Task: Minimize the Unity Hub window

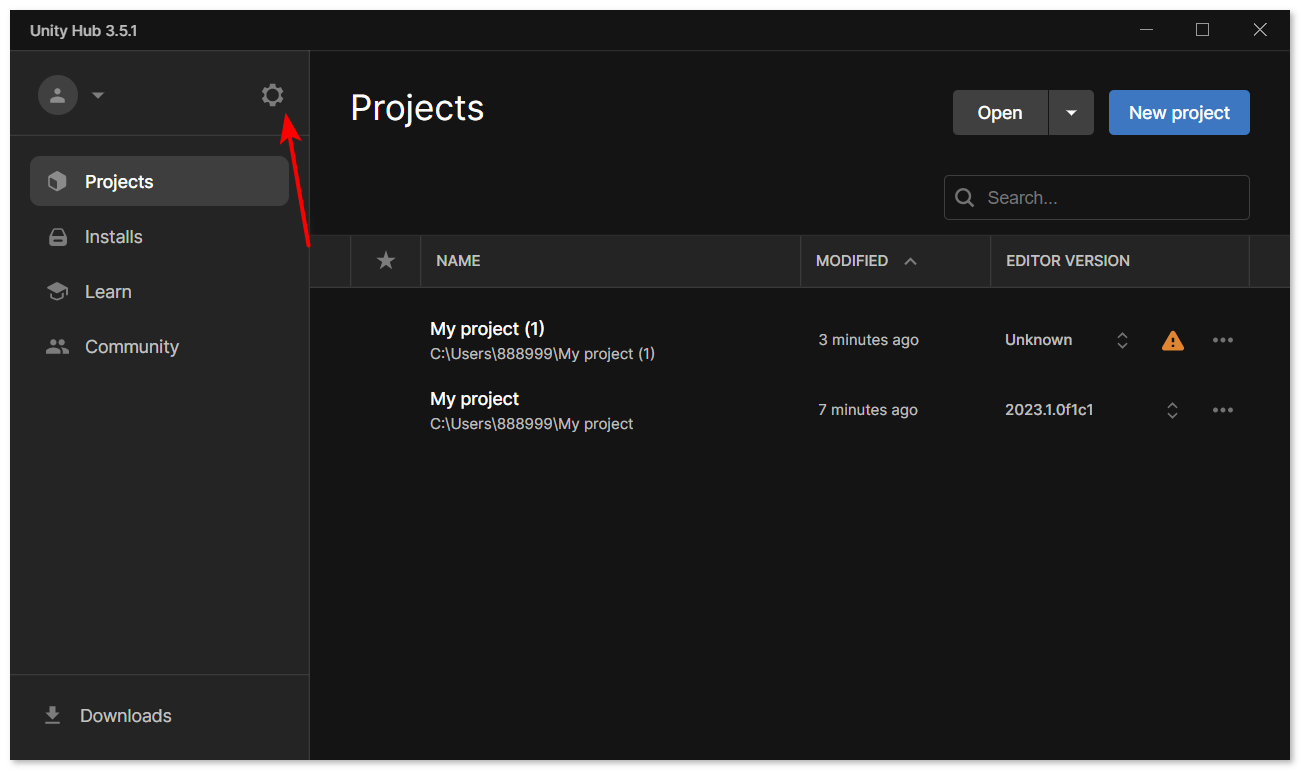Action: tap(1147, 30)
